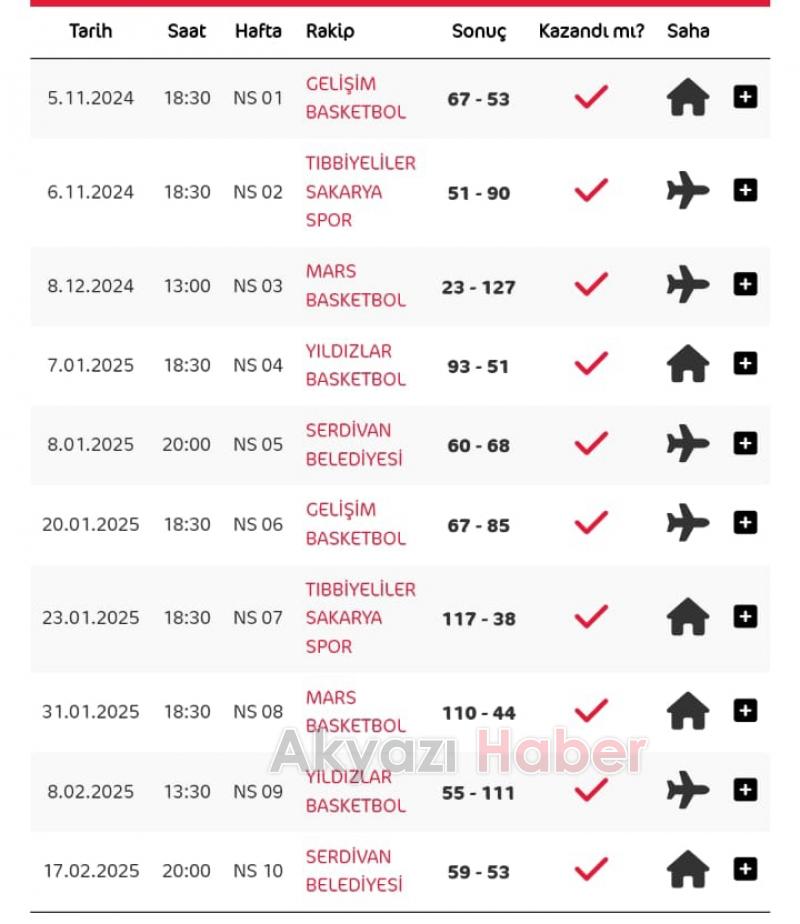Click the Tarih column header
The width and height of the screenshot is (800, 924).
pyautogui.click(x=91, y=31)
